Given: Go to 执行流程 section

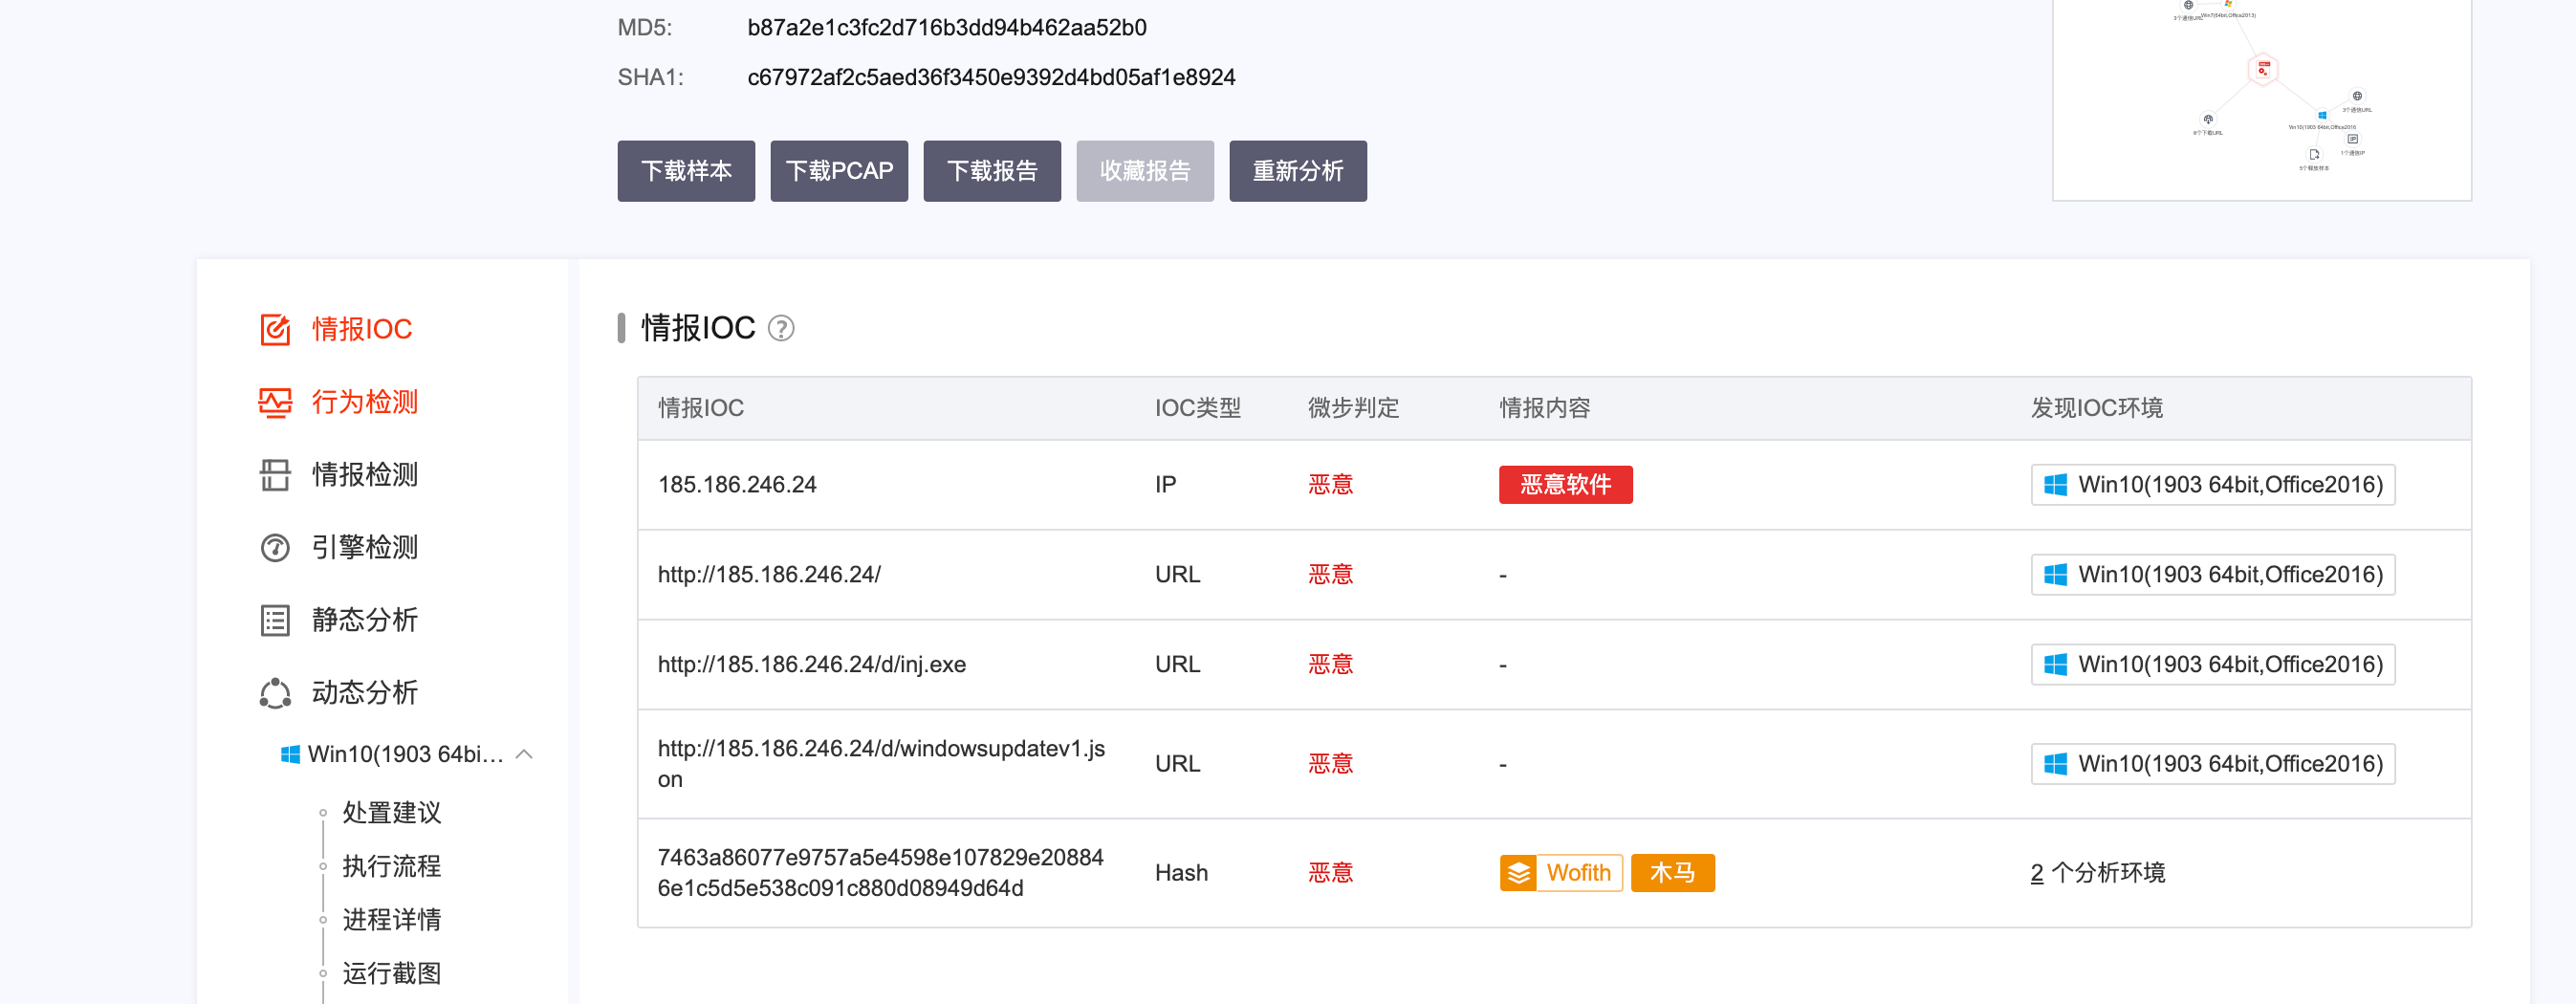Looking at the screenshot, I should (391, 866).
